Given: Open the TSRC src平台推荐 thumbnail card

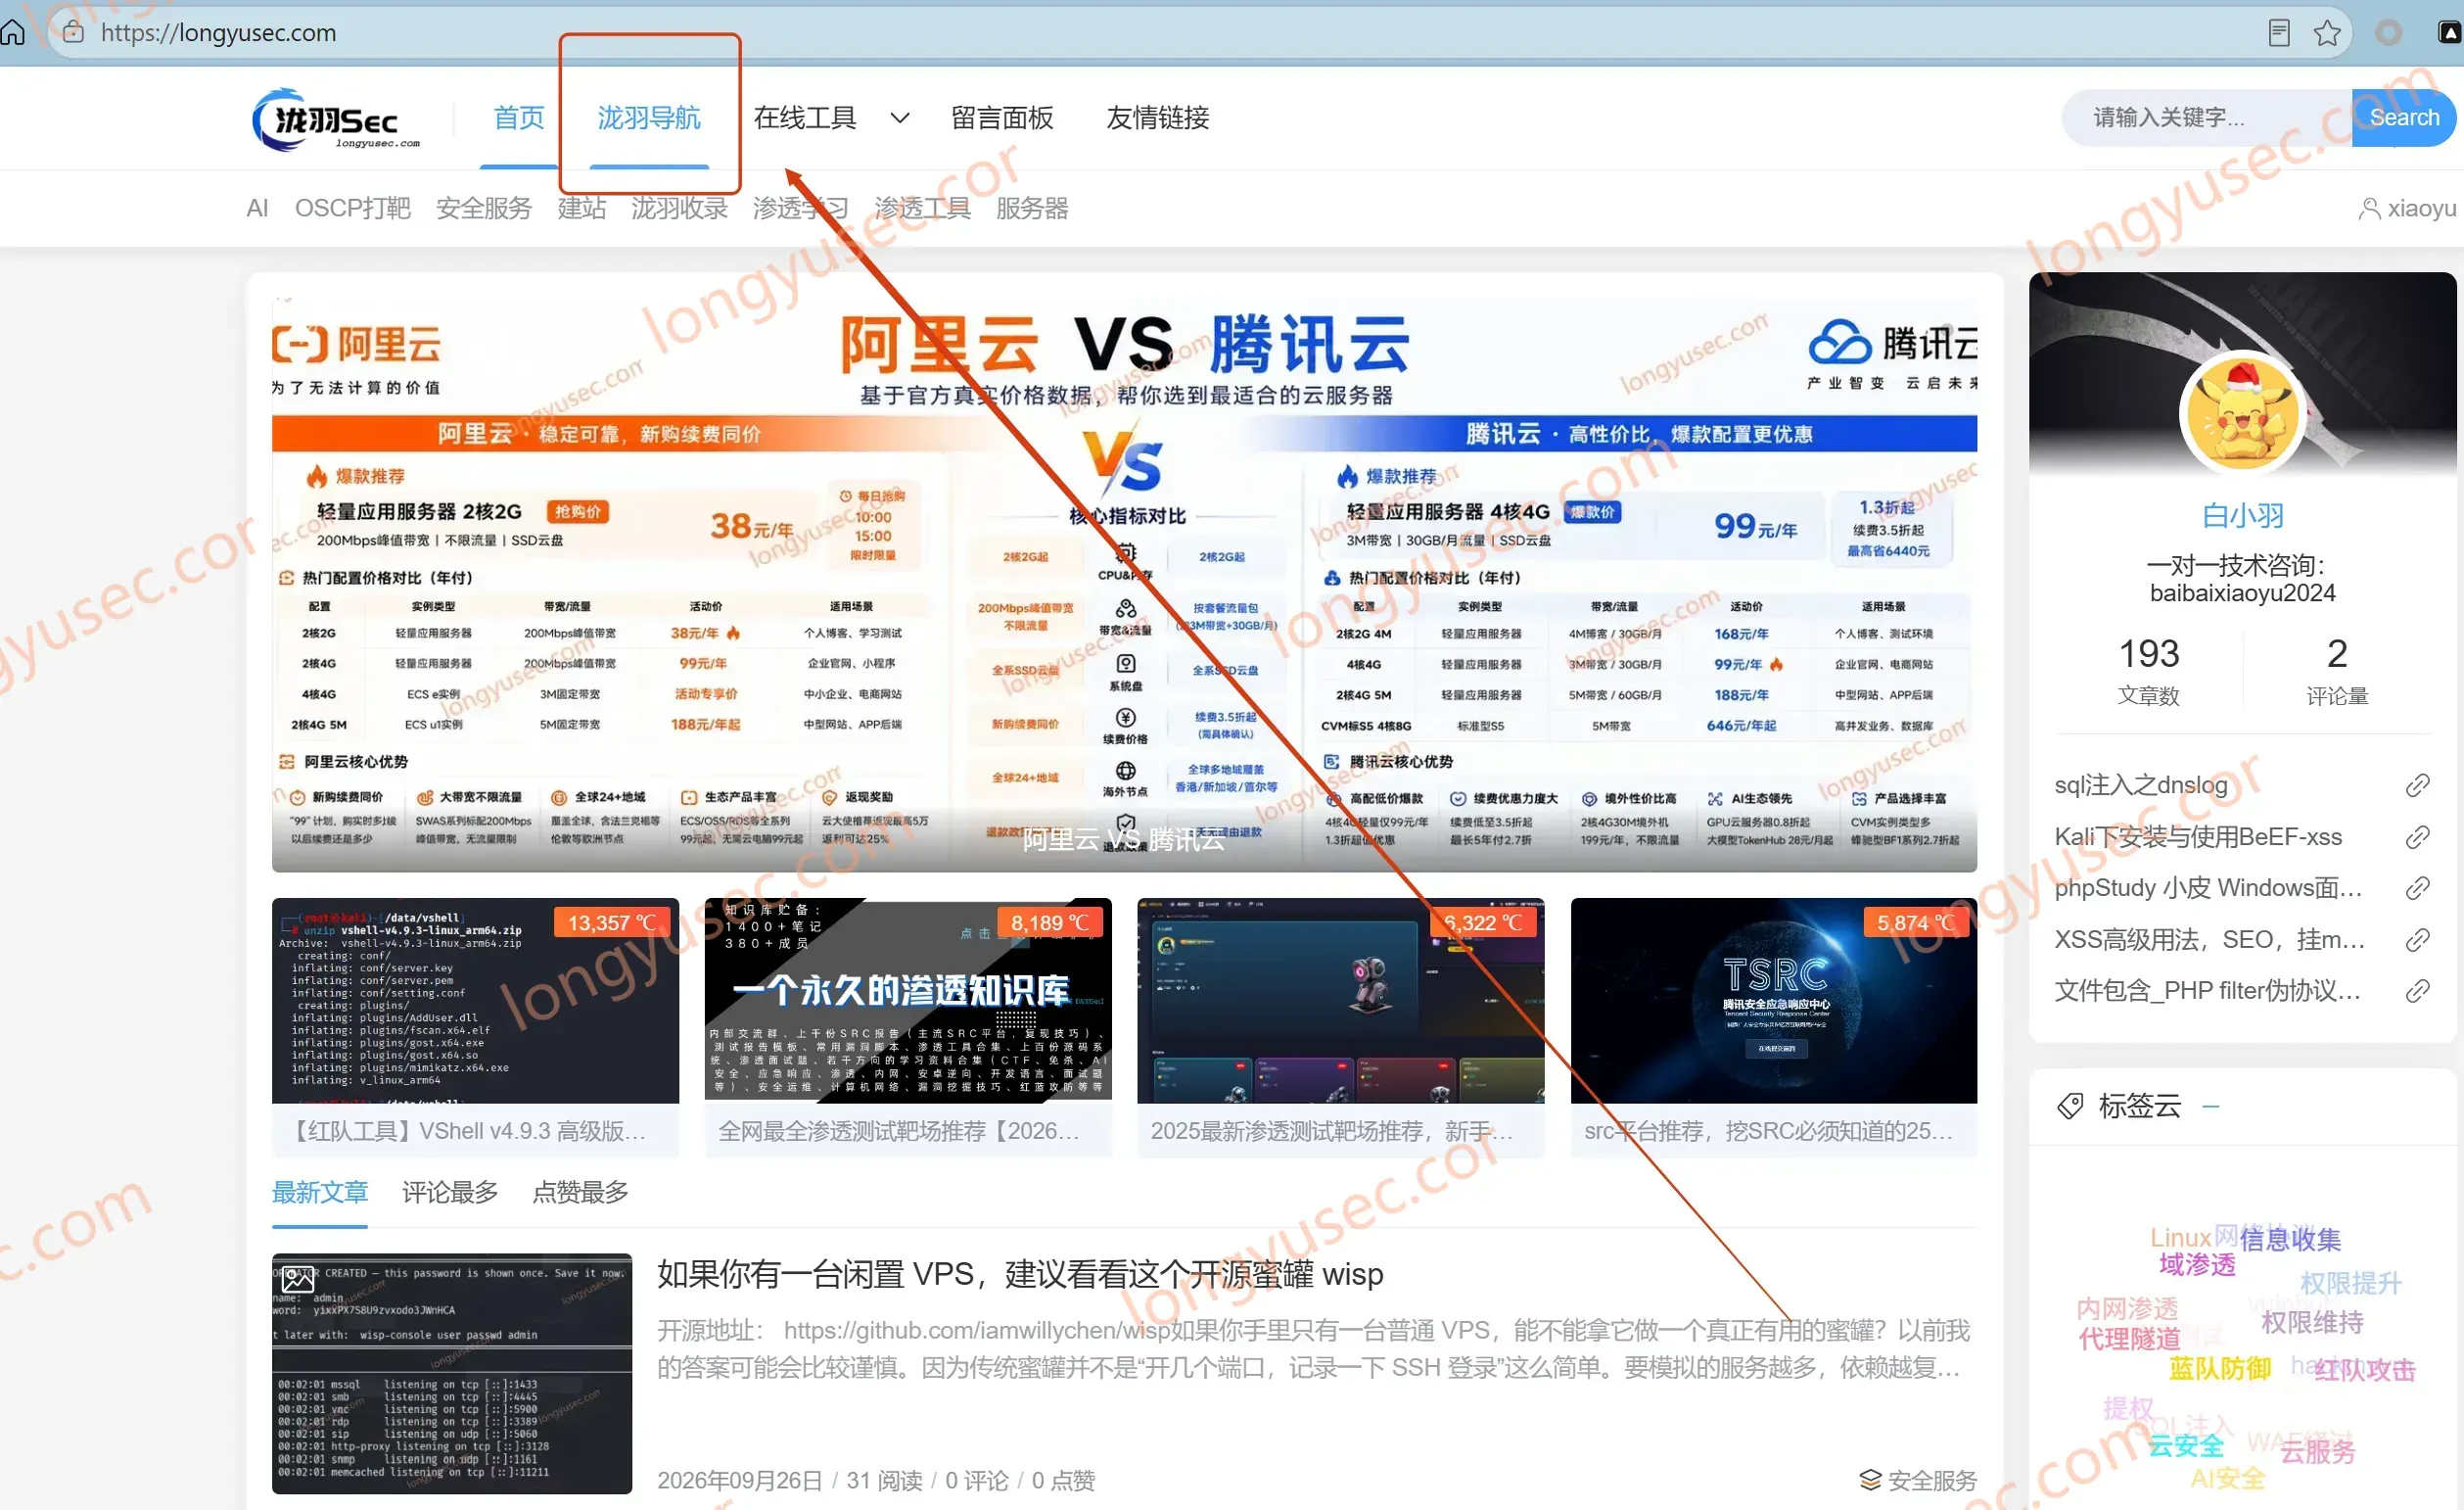Looking at the screenshot, I should pos(1774,1001).
